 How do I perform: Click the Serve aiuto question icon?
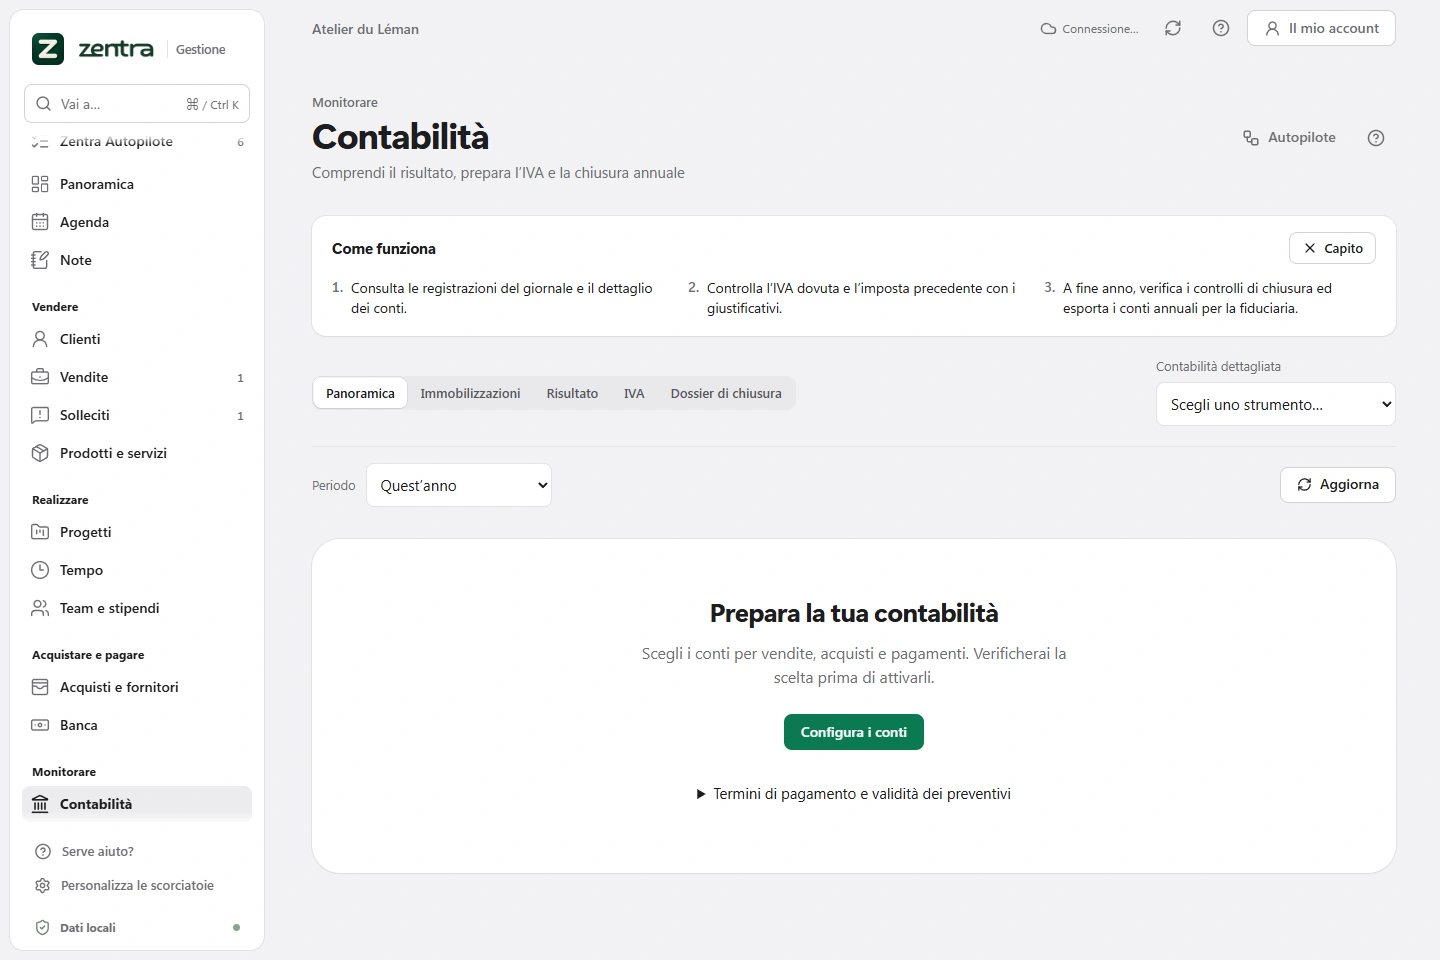pyautogui.click(x=43, y=852)
